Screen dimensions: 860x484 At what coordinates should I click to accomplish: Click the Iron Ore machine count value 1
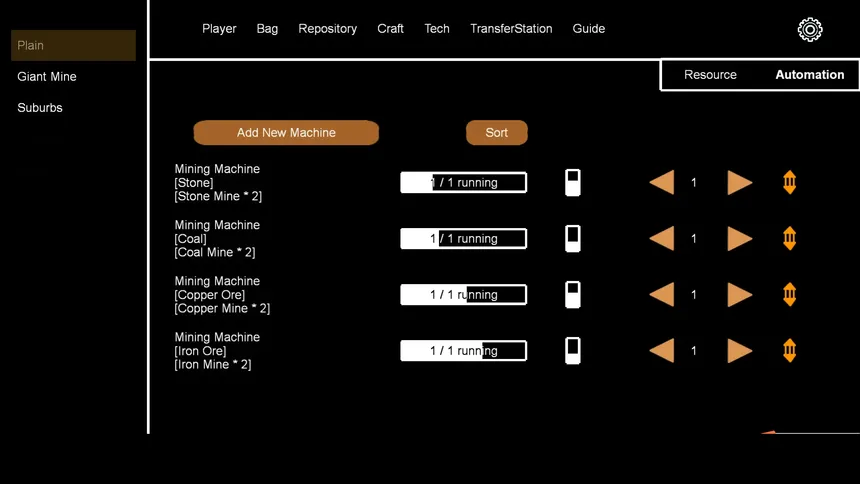pyautogui.click(x=694, y=351)
